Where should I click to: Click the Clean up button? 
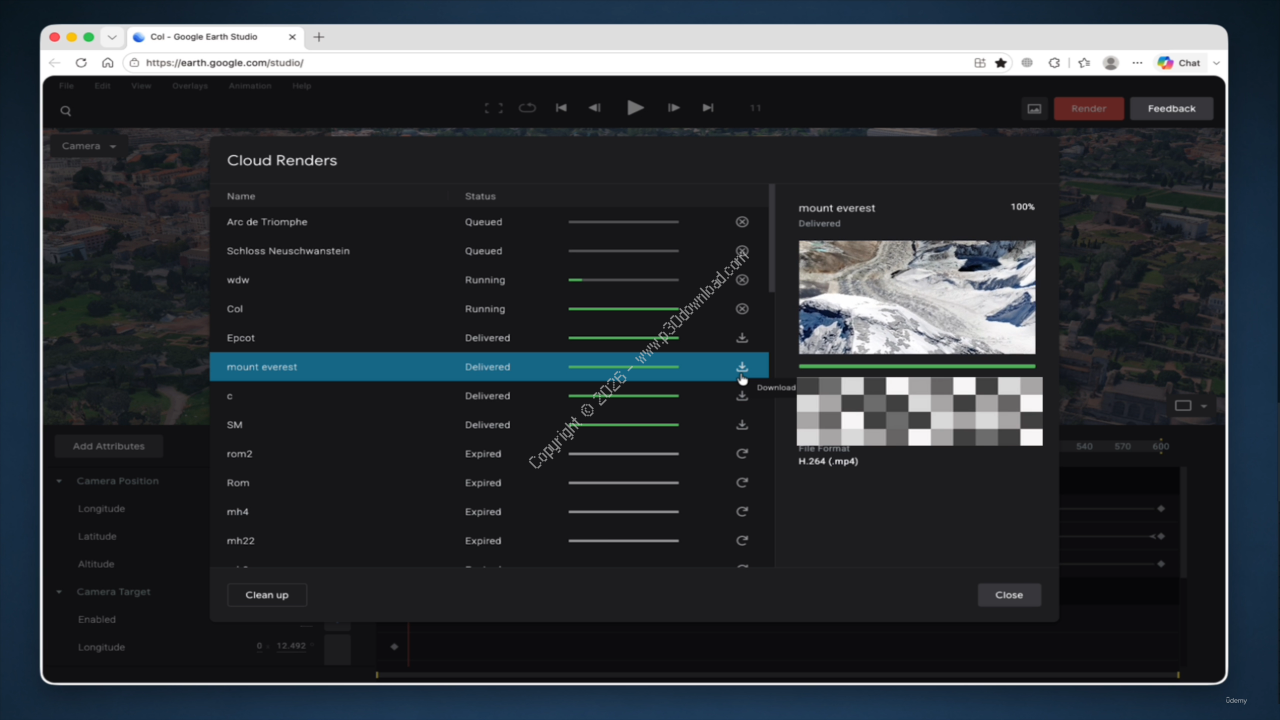point(267,595)
